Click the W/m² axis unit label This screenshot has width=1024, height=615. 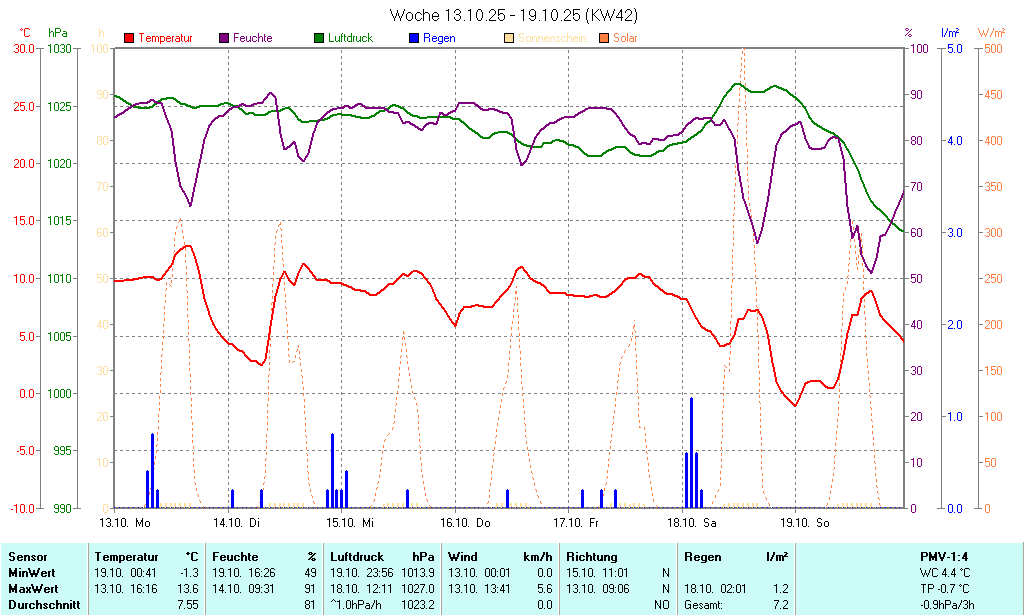991,33
